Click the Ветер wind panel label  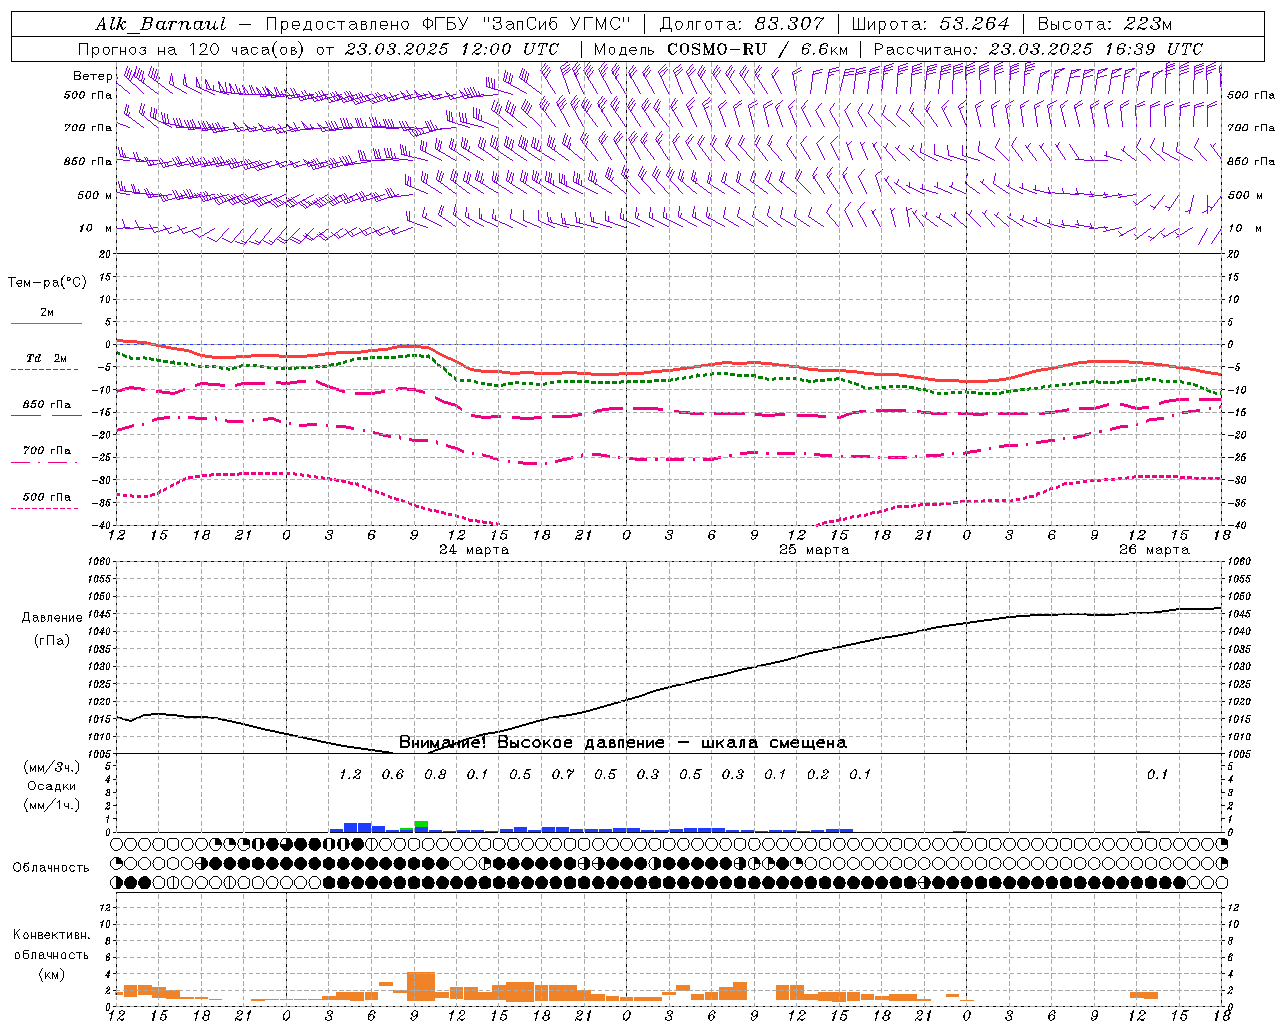click(x=93, y=76)
